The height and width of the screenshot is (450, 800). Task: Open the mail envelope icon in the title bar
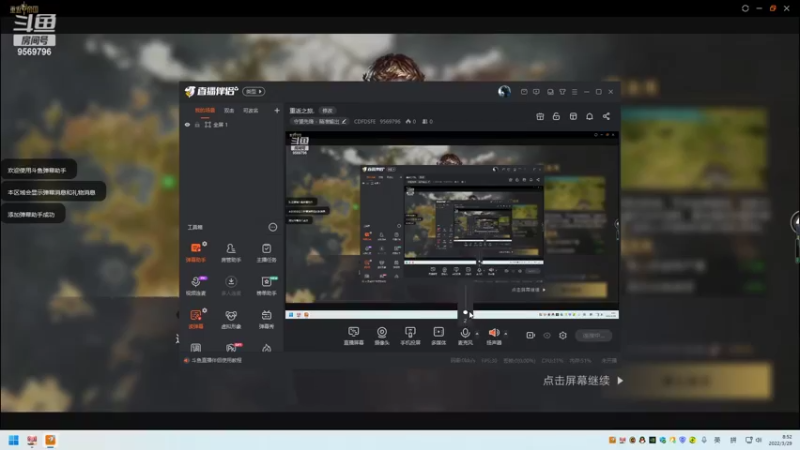[524, 92]
